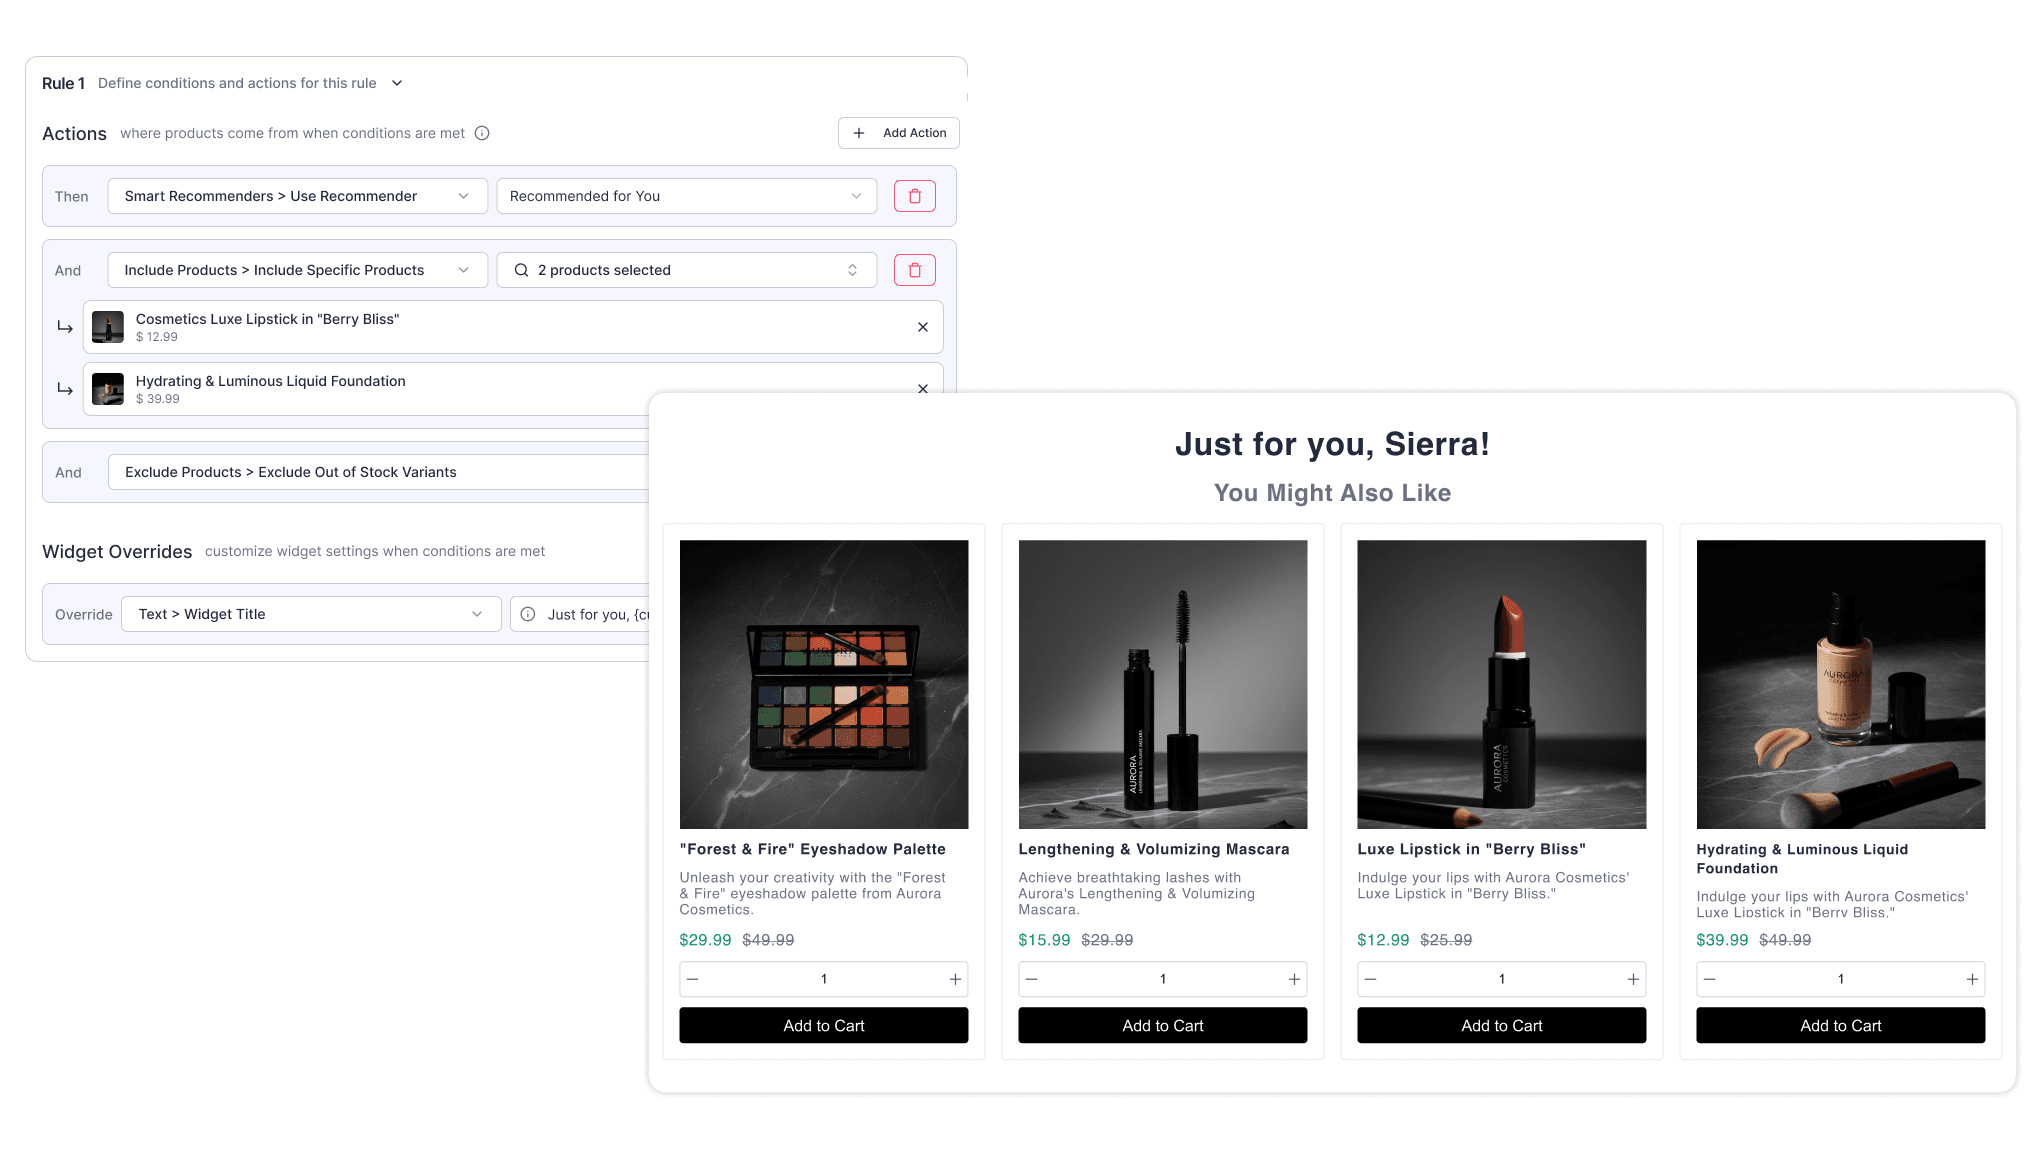Click the info icon next to Actions heading

(x=483, y=132)
